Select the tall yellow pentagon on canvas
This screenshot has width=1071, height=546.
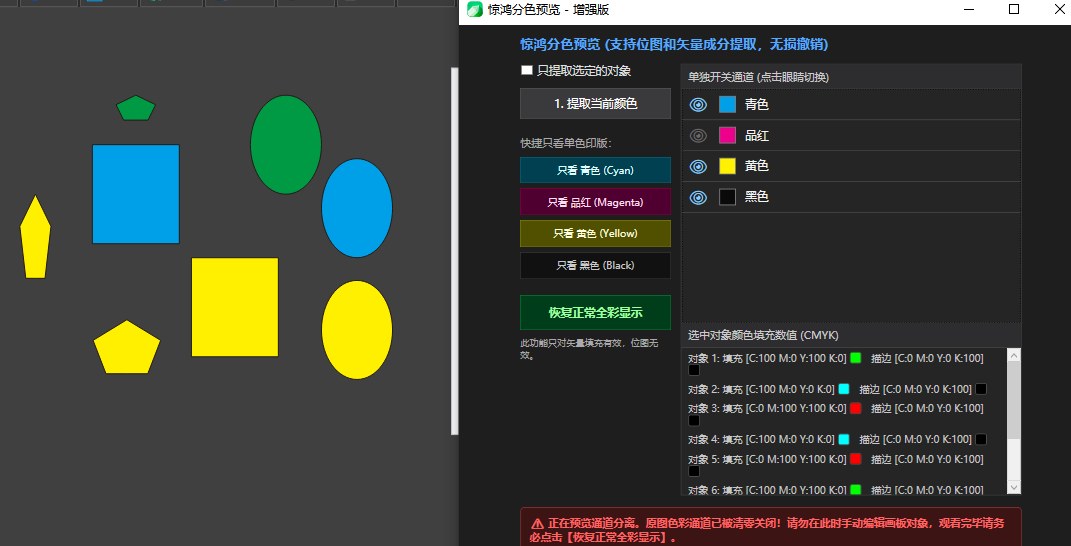(36, 237)
